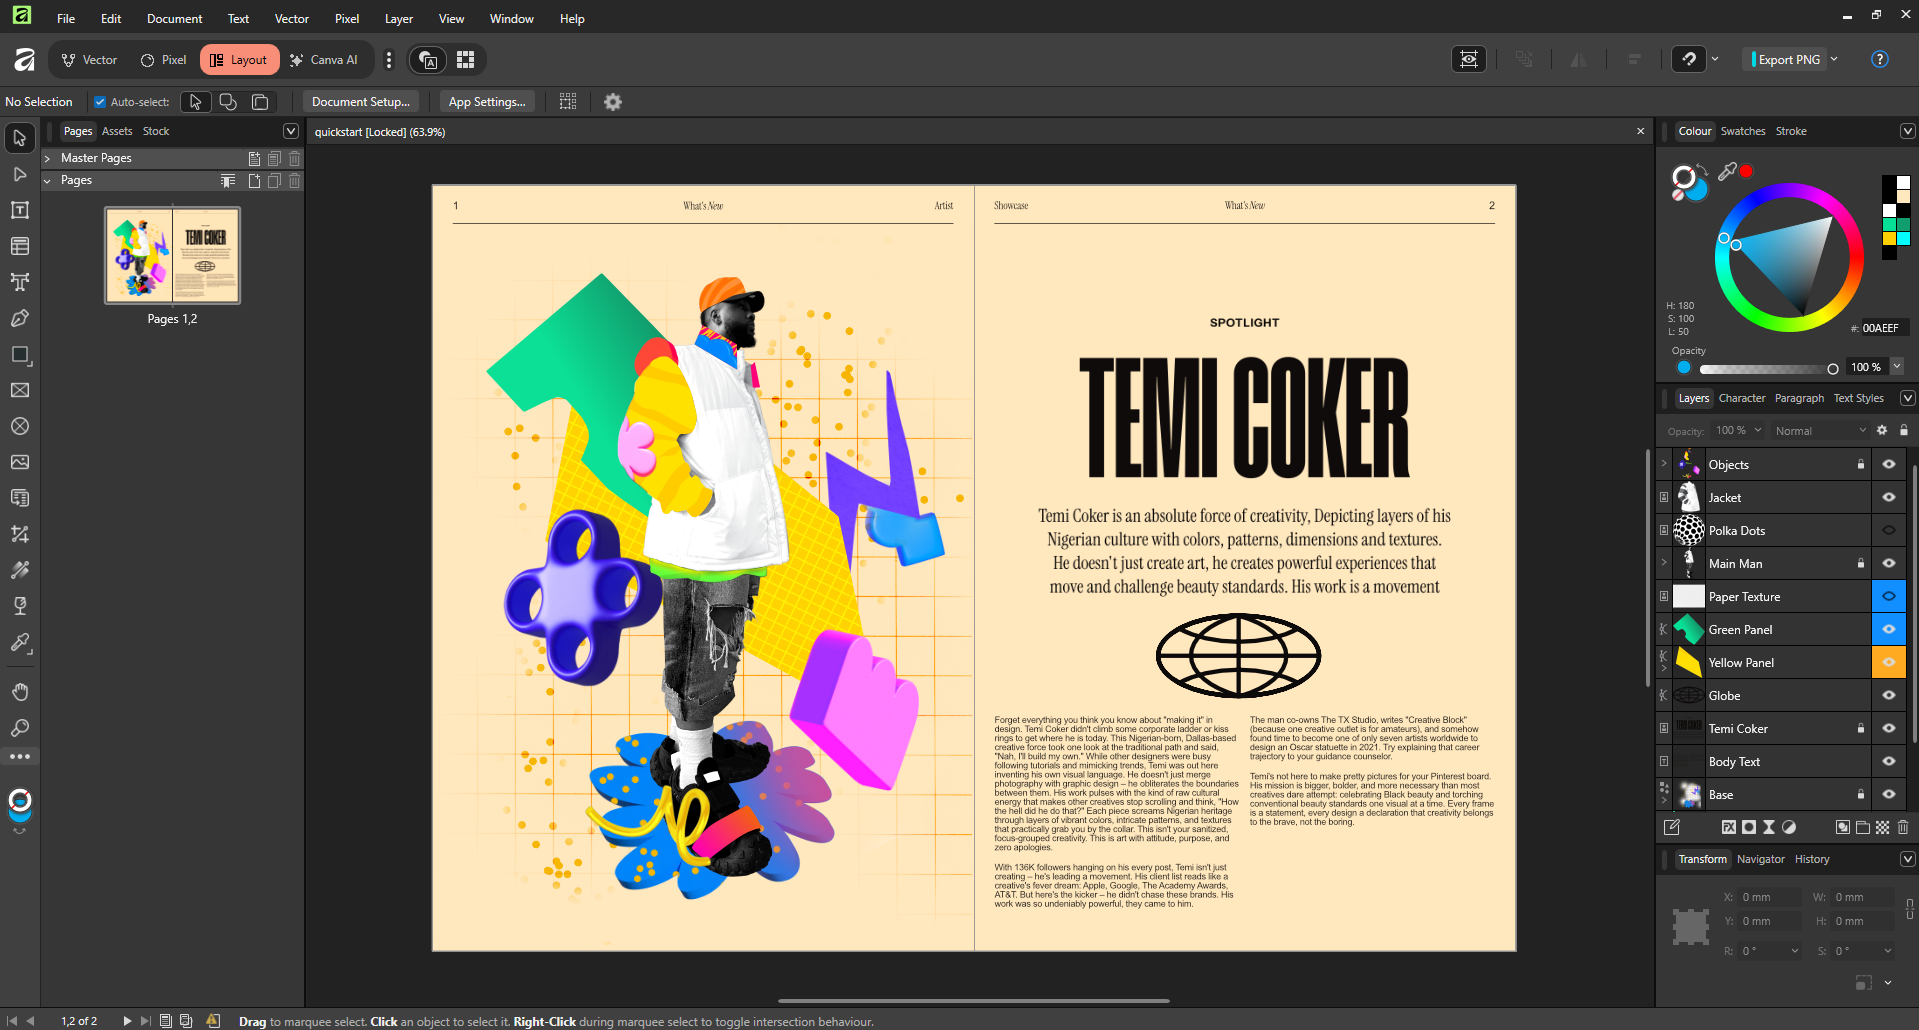Select the Hand view tool
Image resolution: width=1919 pixels, height=1030 pixels.
[20, 692]
